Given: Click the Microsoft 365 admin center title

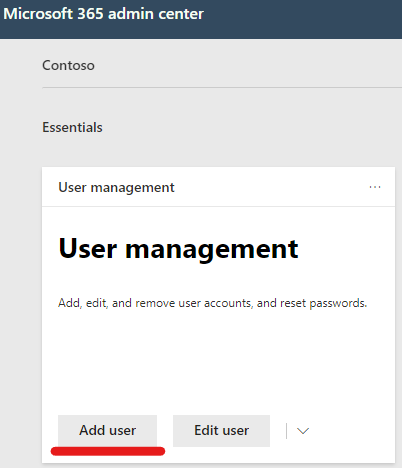Looking at the screenshot, I should 103,14.
